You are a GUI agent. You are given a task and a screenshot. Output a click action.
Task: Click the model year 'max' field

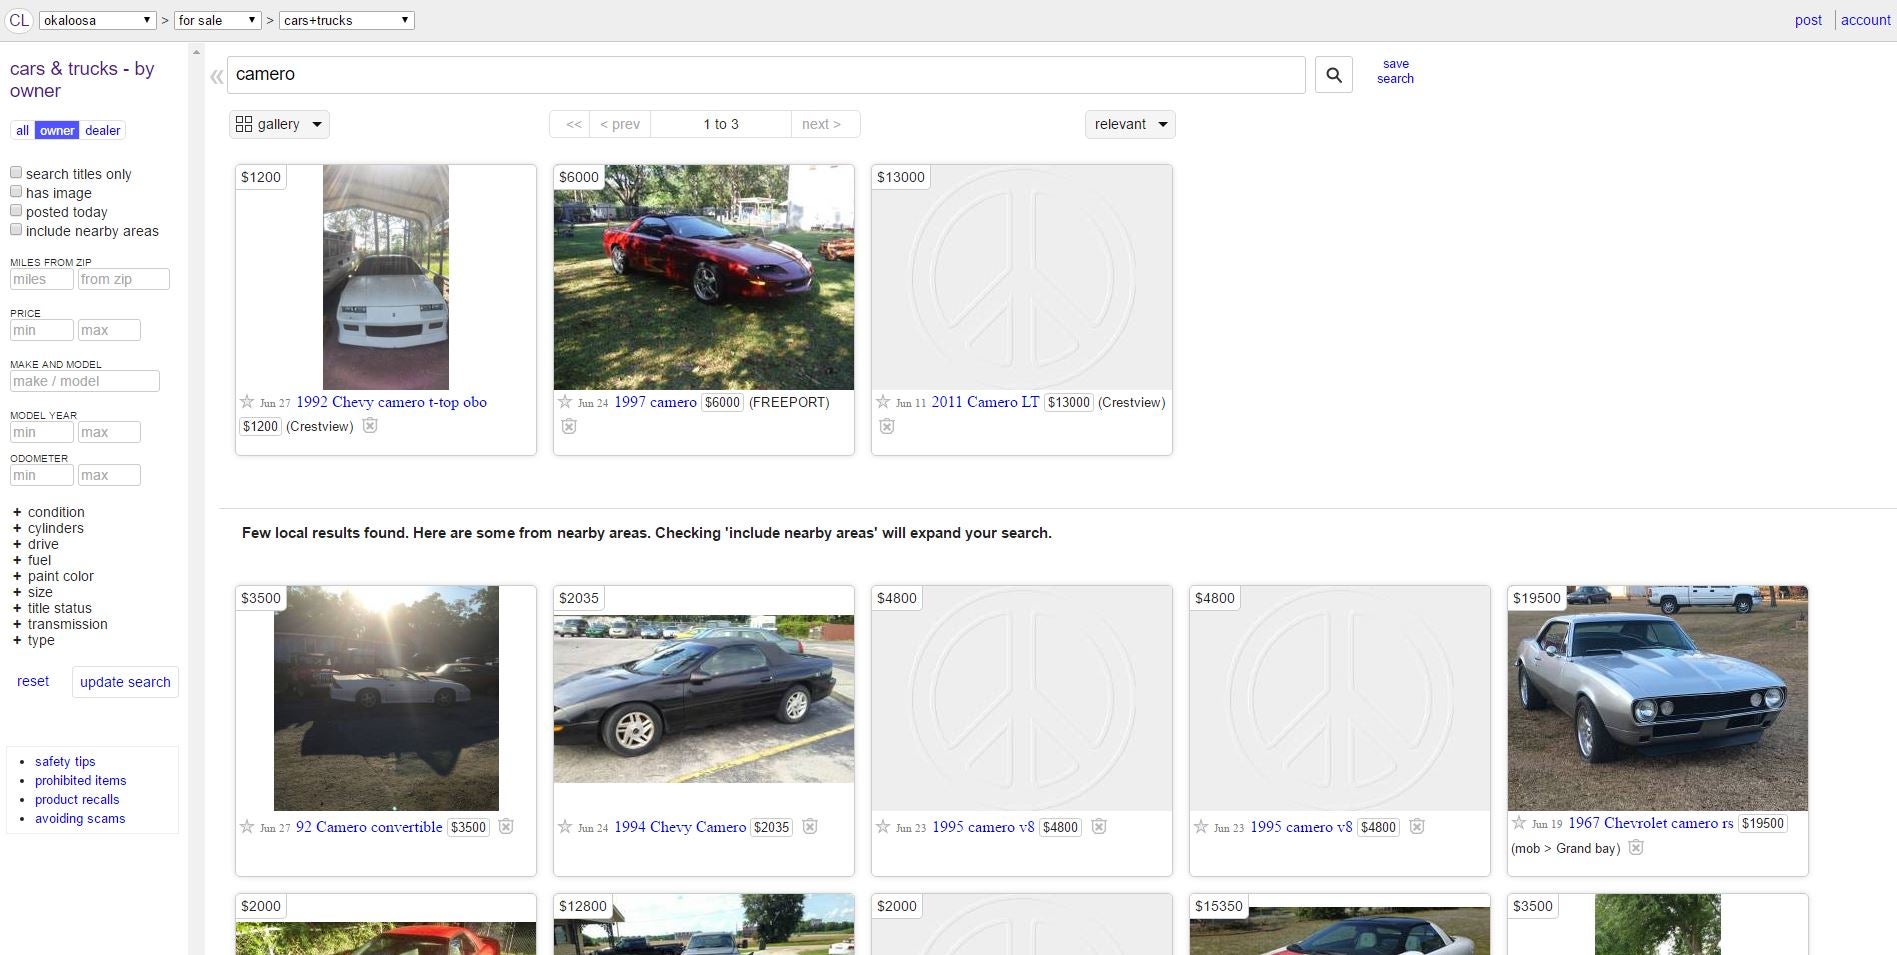click(109, 432)
